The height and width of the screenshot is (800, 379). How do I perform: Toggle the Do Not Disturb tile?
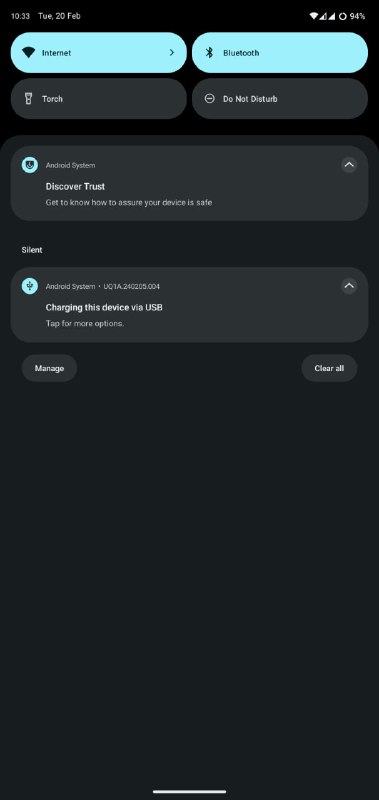280,98
